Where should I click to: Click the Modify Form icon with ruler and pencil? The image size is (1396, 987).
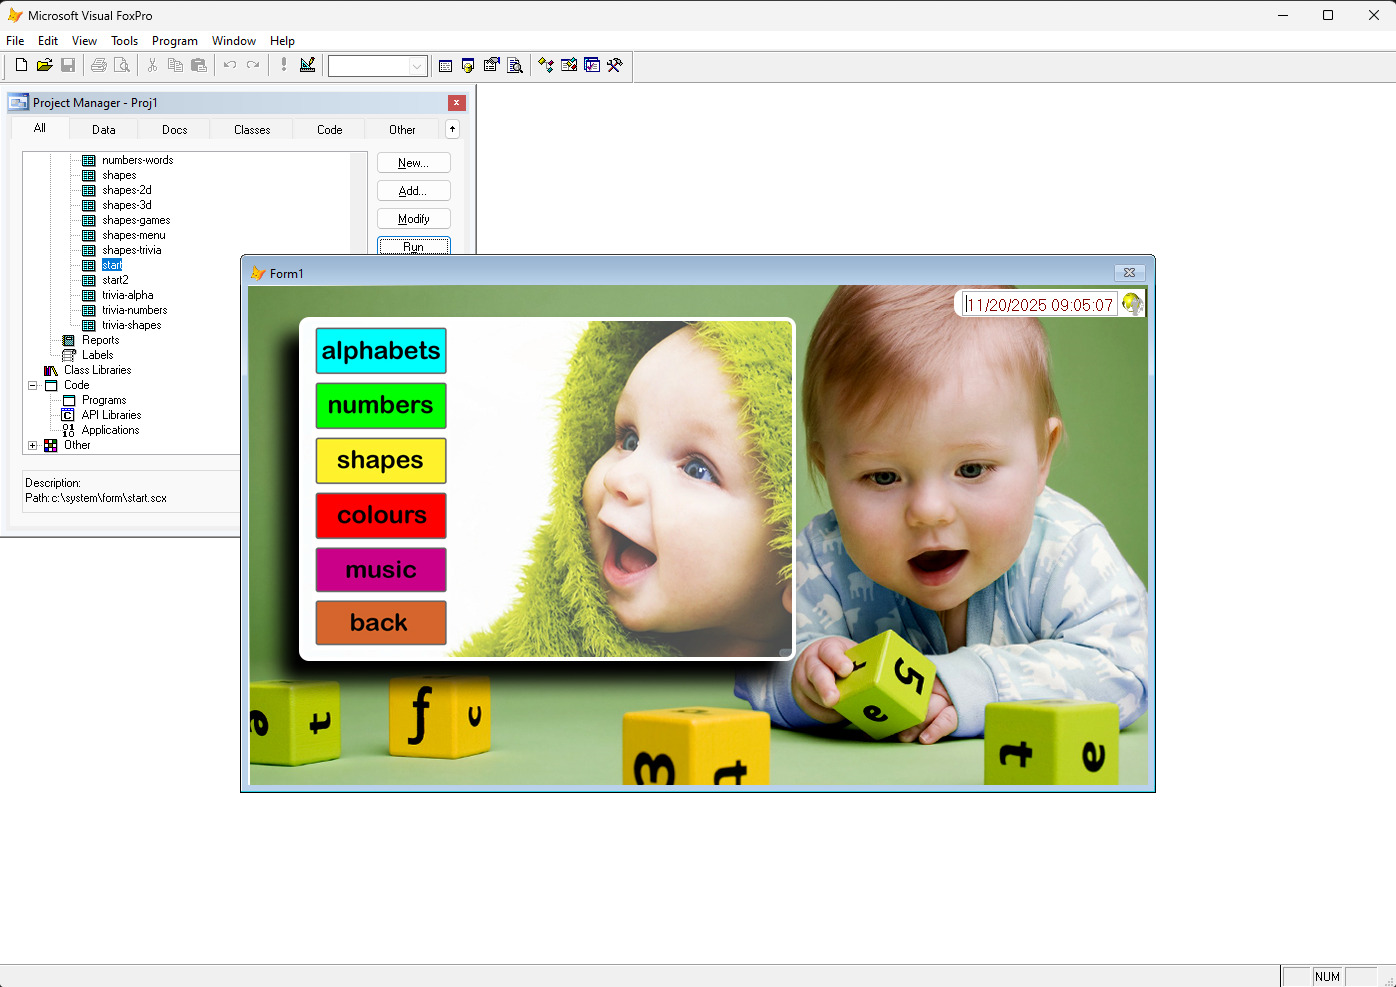click(x=307, y=65)
